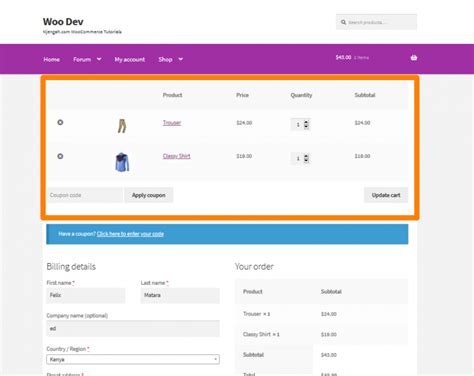Screen dimensions: 474x376
Task: Focus the Coupon code input field
Action: click(85, 195)
